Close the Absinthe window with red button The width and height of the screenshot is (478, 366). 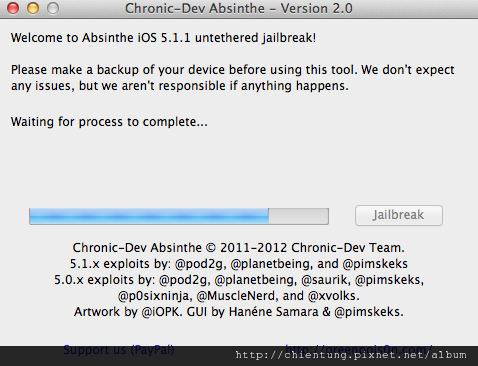(x=13, y=8)
